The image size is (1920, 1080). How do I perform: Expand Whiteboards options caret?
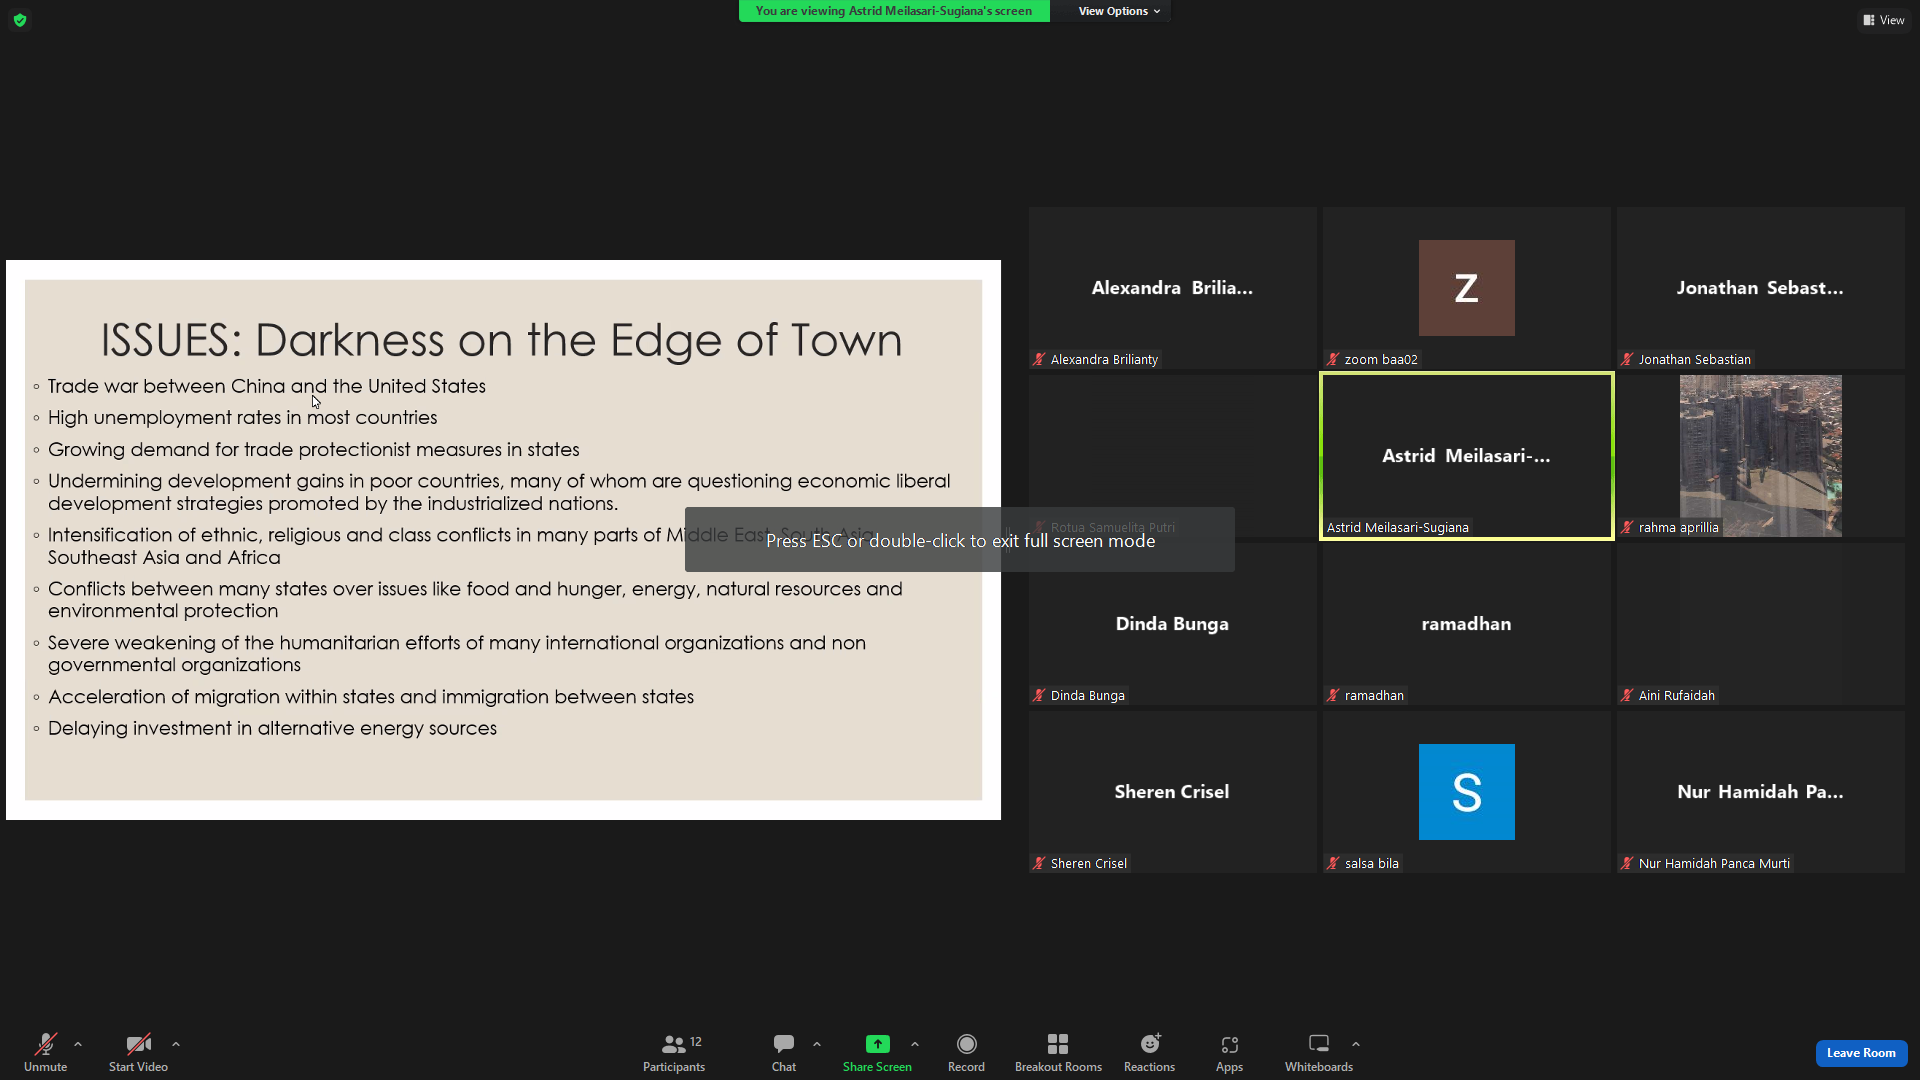[1356, 1044]
